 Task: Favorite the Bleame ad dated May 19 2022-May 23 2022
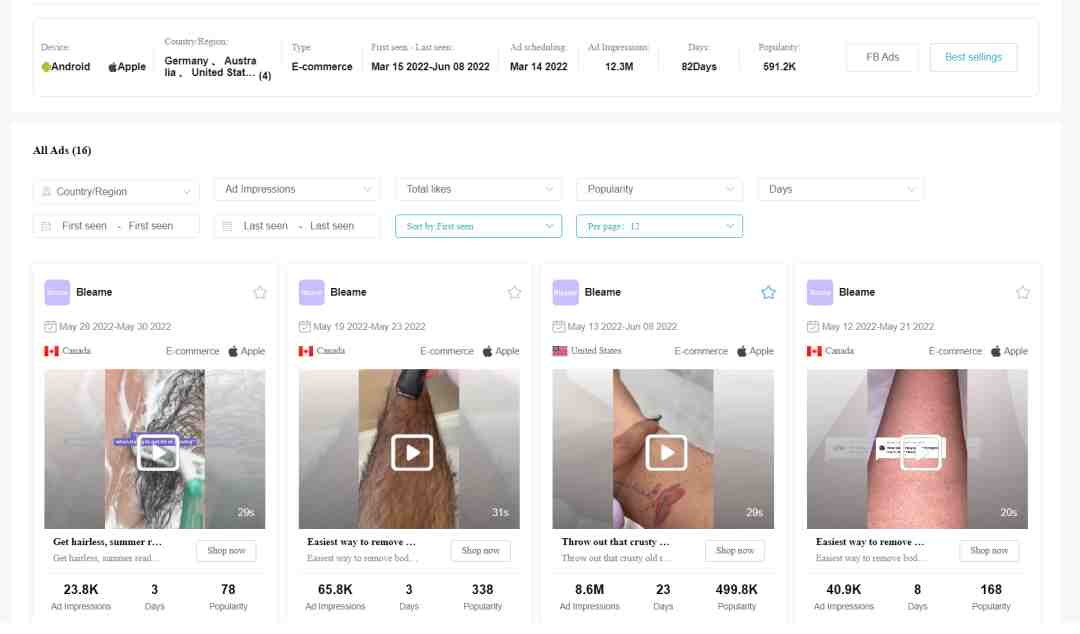click(x=514, y=292)
